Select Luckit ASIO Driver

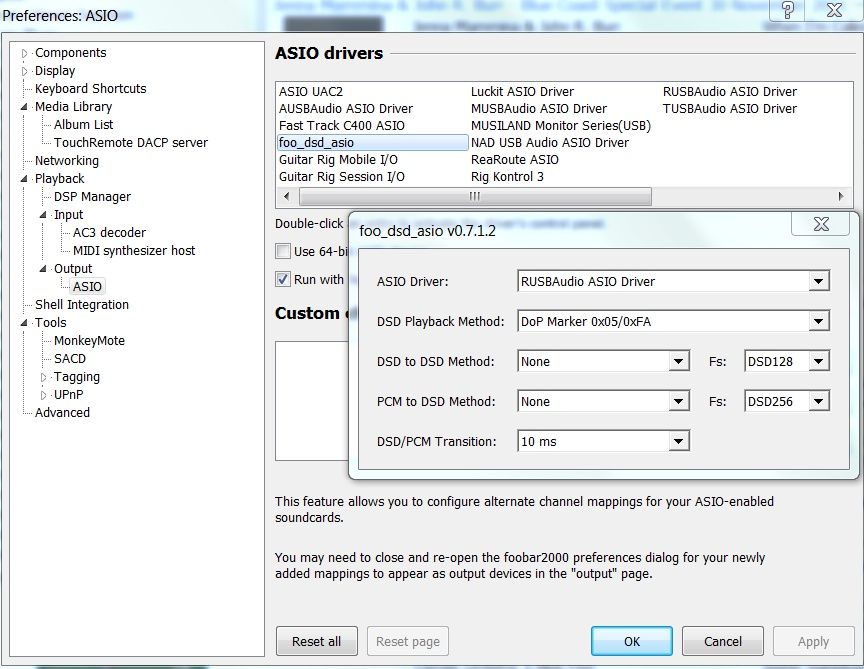pyautogui.click(x=522, y=91)
